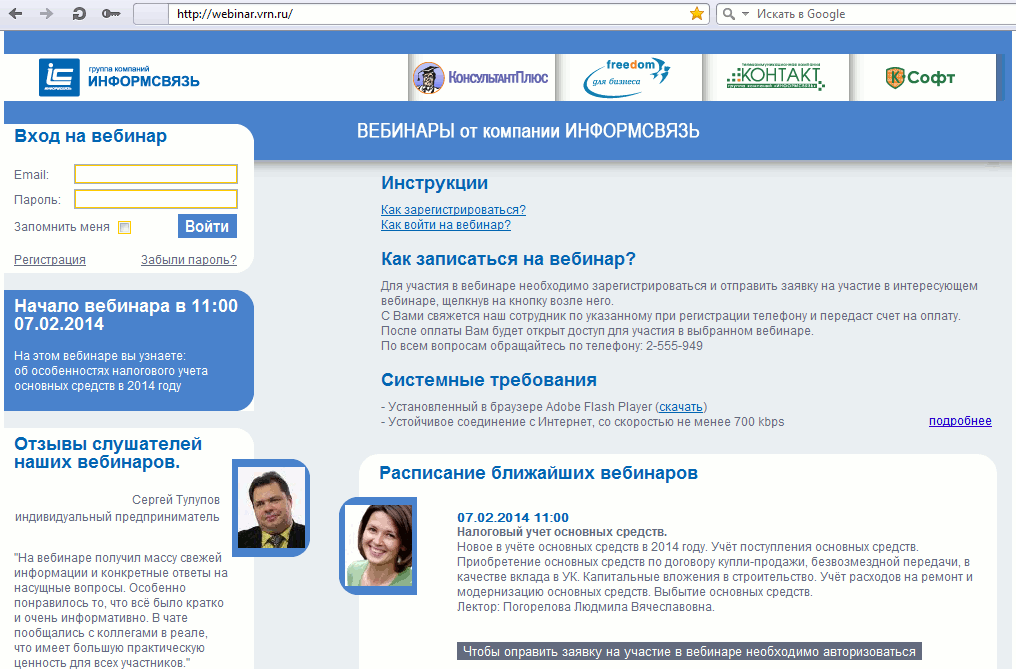Tick the Запомнить меня checkbox

(124, 227)
